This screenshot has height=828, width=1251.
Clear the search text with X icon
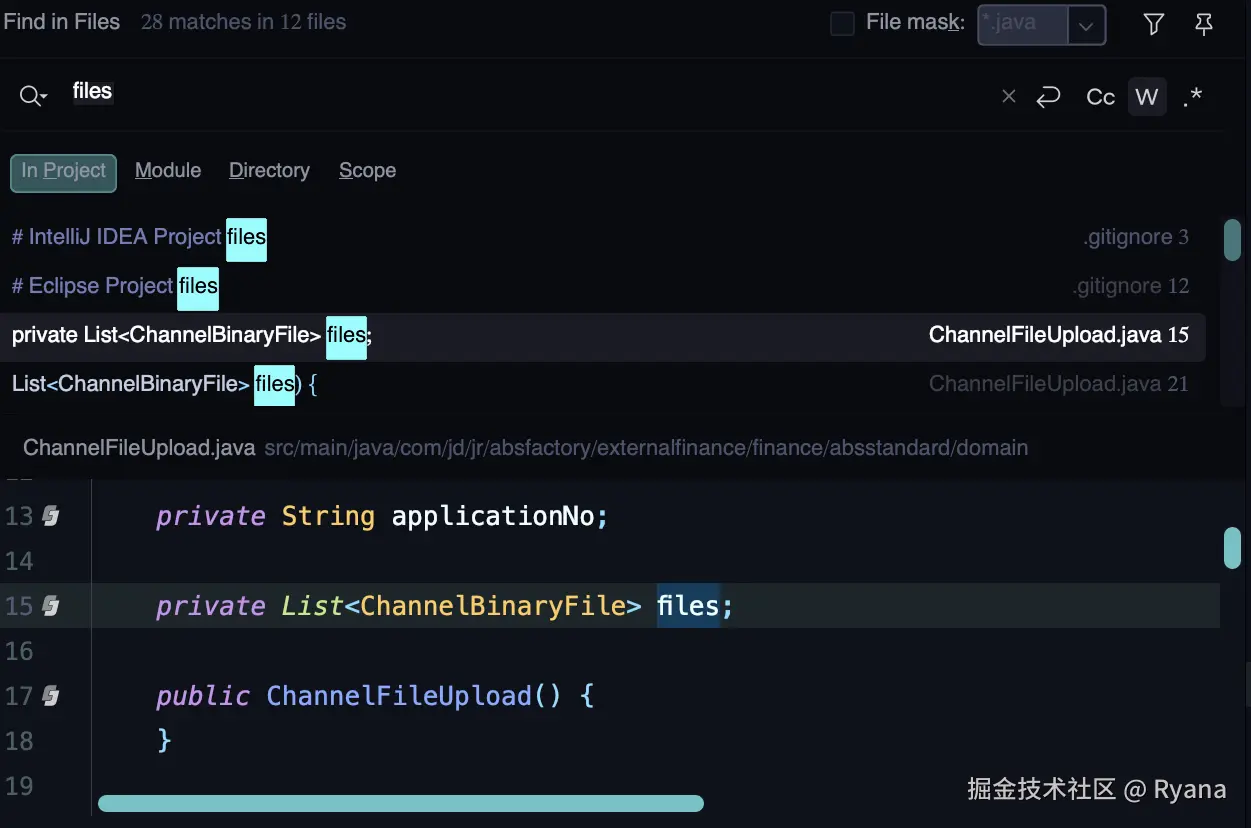click(x=1008, y=96)
